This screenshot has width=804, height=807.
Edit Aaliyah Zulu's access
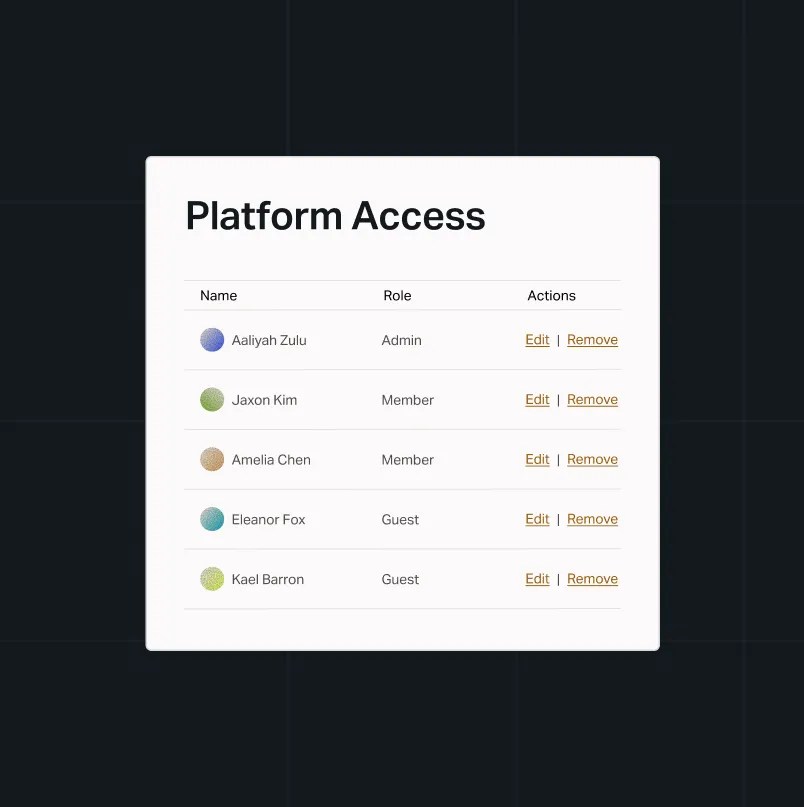click(537, 340)
